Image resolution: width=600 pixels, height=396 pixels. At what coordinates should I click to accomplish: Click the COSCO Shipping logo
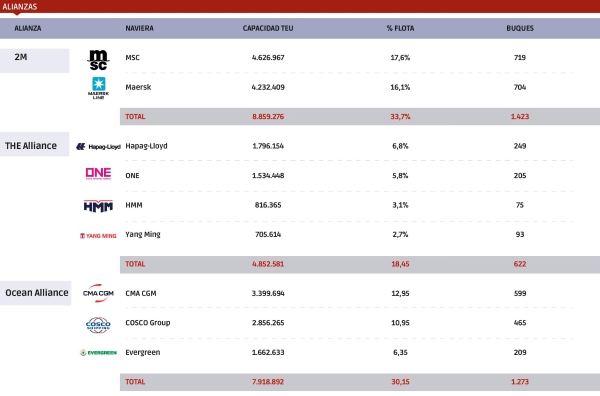(x=98, y=325)
